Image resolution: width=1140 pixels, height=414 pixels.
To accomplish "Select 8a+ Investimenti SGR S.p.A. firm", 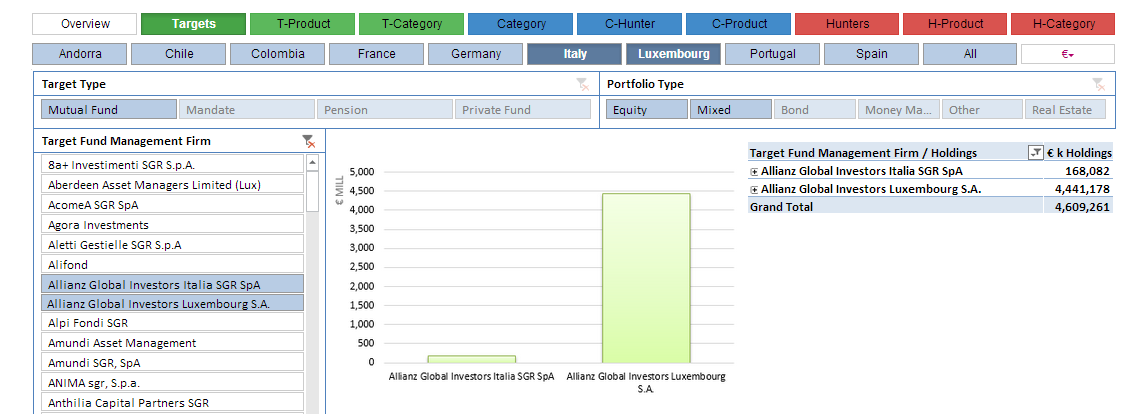I will (x=172, y=164).
